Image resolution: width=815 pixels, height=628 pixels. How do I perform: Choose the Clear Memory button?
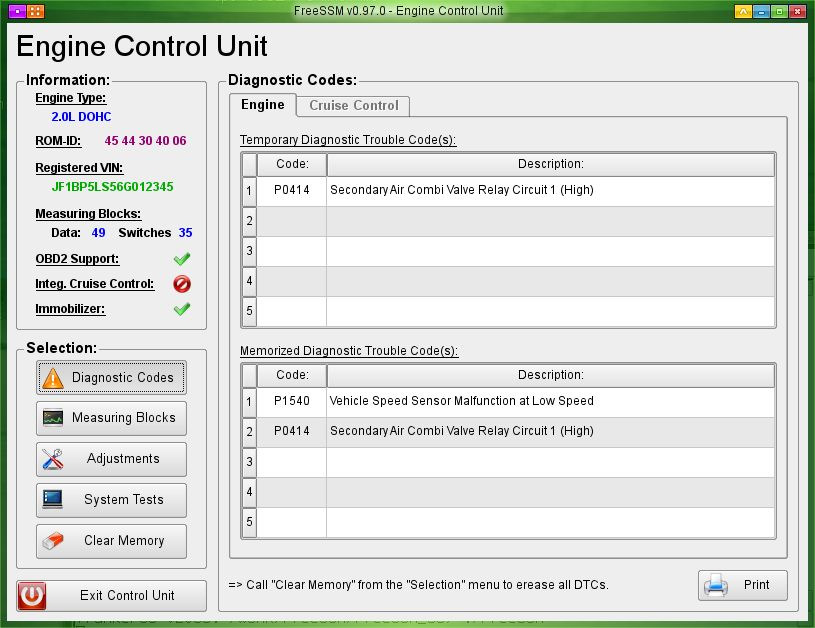tap(111, 541)
